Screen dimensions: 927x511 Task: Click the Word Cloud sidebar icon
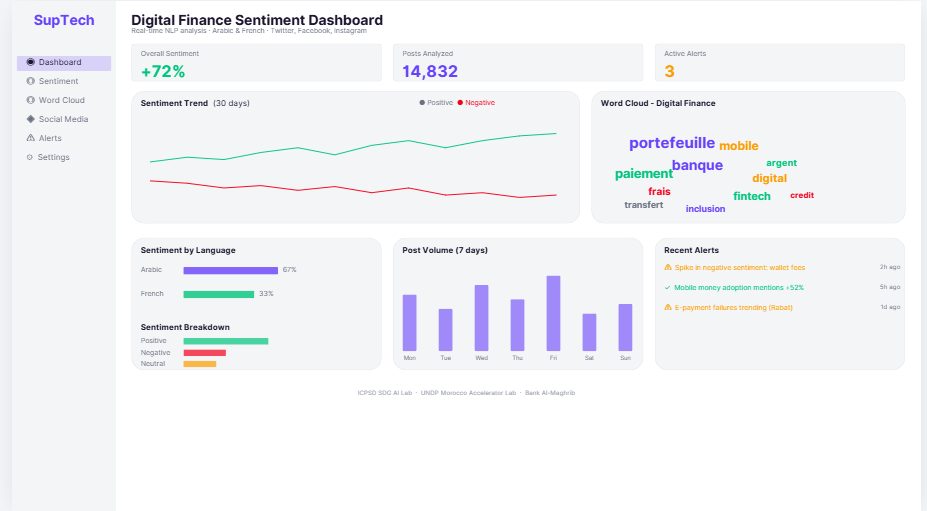pos(31,100)
